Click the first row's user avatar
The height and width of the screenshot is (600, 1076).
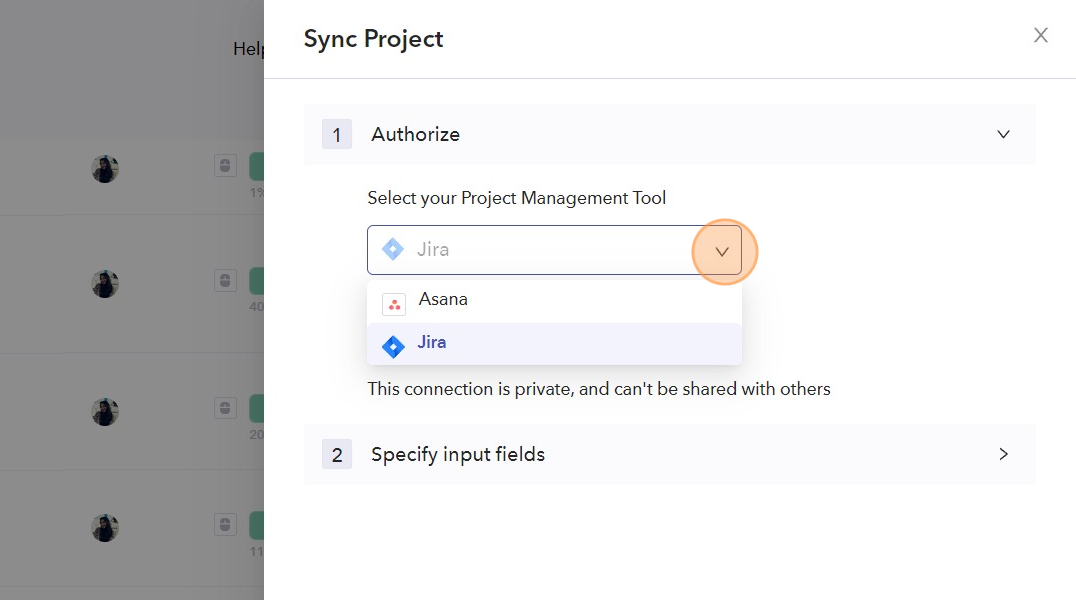tap(105, 169)
